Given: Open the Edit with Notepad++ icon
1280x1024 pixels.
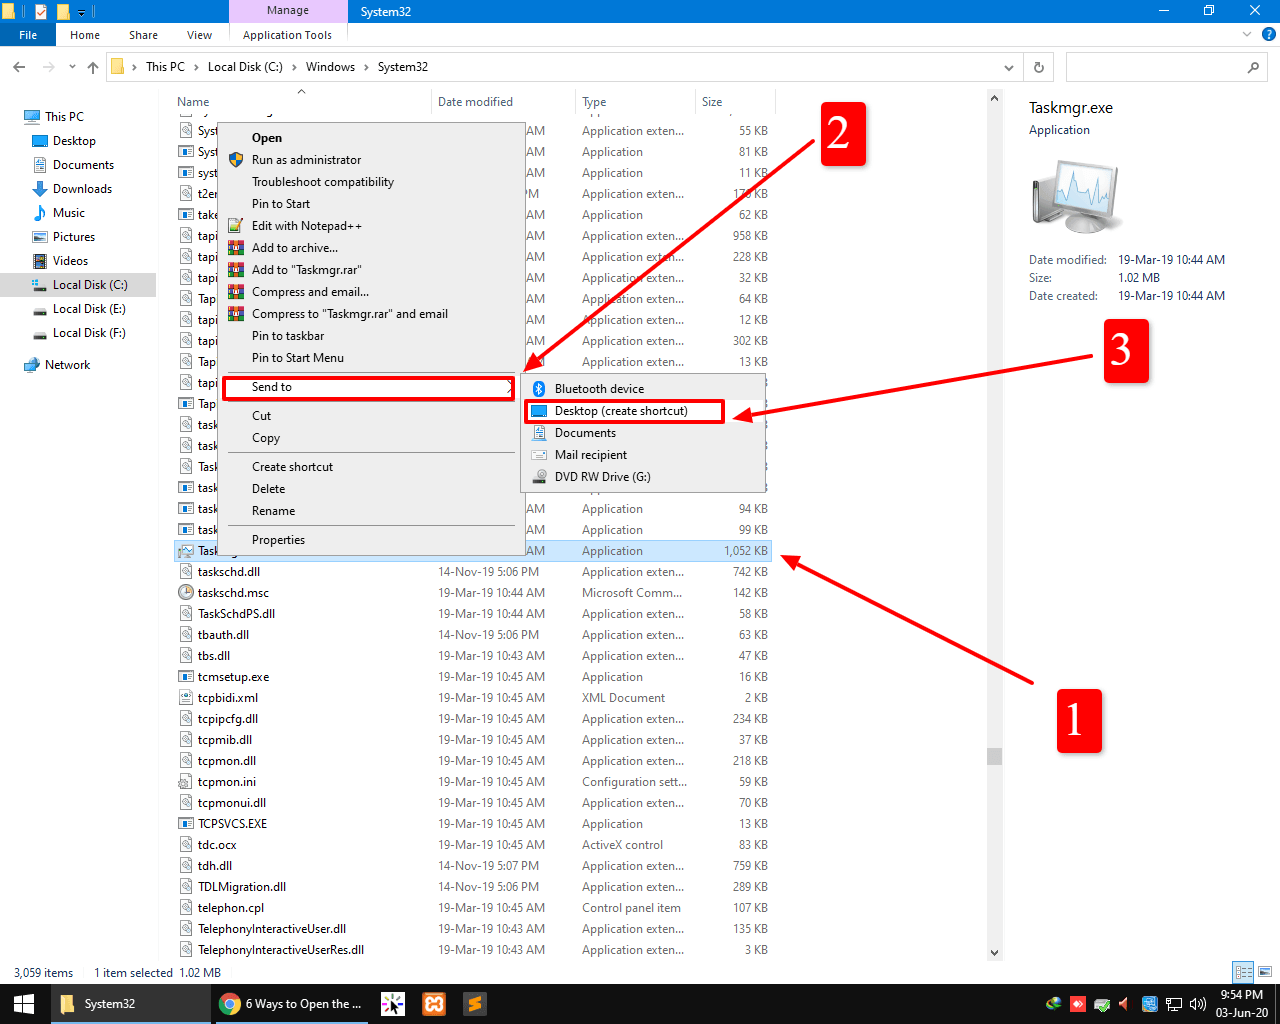Looking at the screenshot, I should coord(236,226).
